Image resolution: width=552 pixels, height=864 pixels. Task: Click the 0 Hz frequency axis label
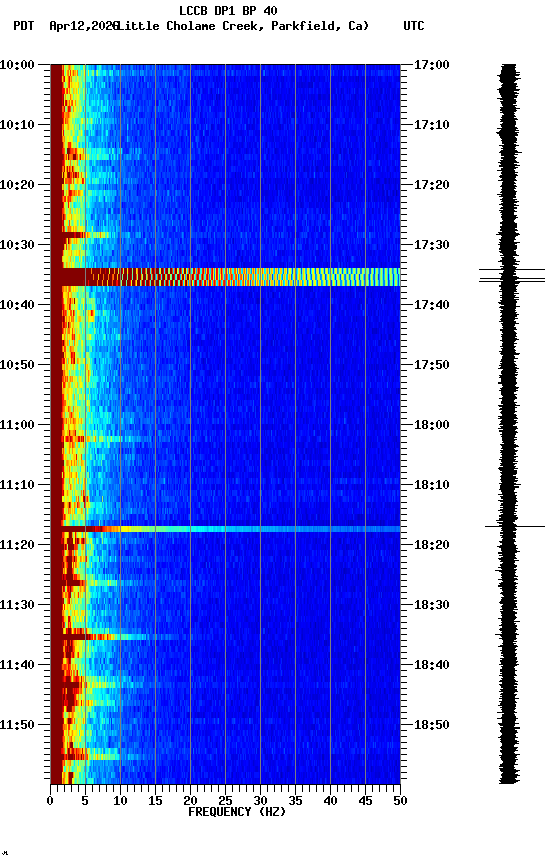coord(50,801)
